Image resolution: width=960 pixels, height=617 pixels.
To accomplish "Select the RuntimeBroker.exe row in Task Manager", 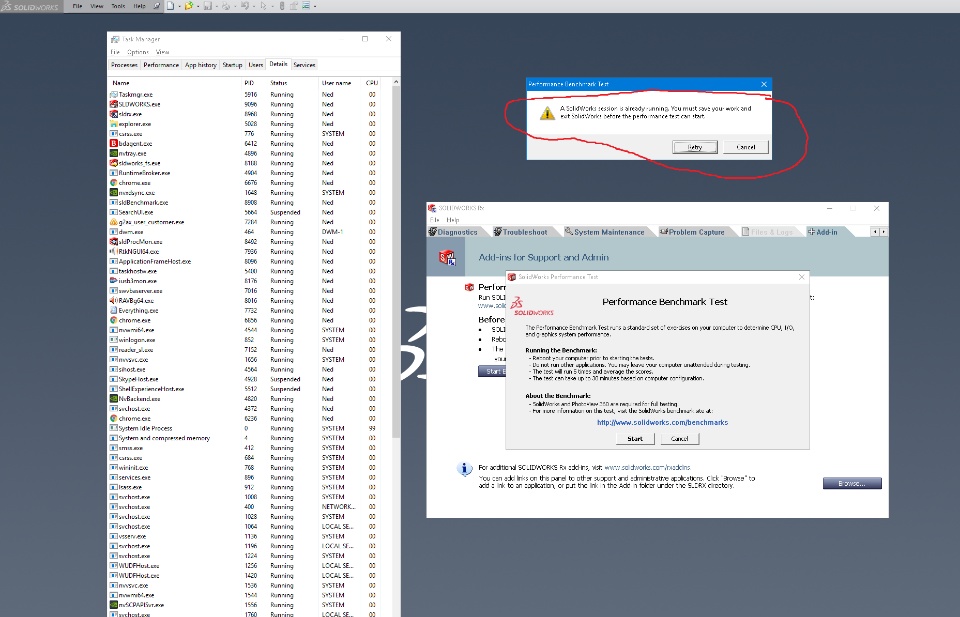I will click(250, 173).
